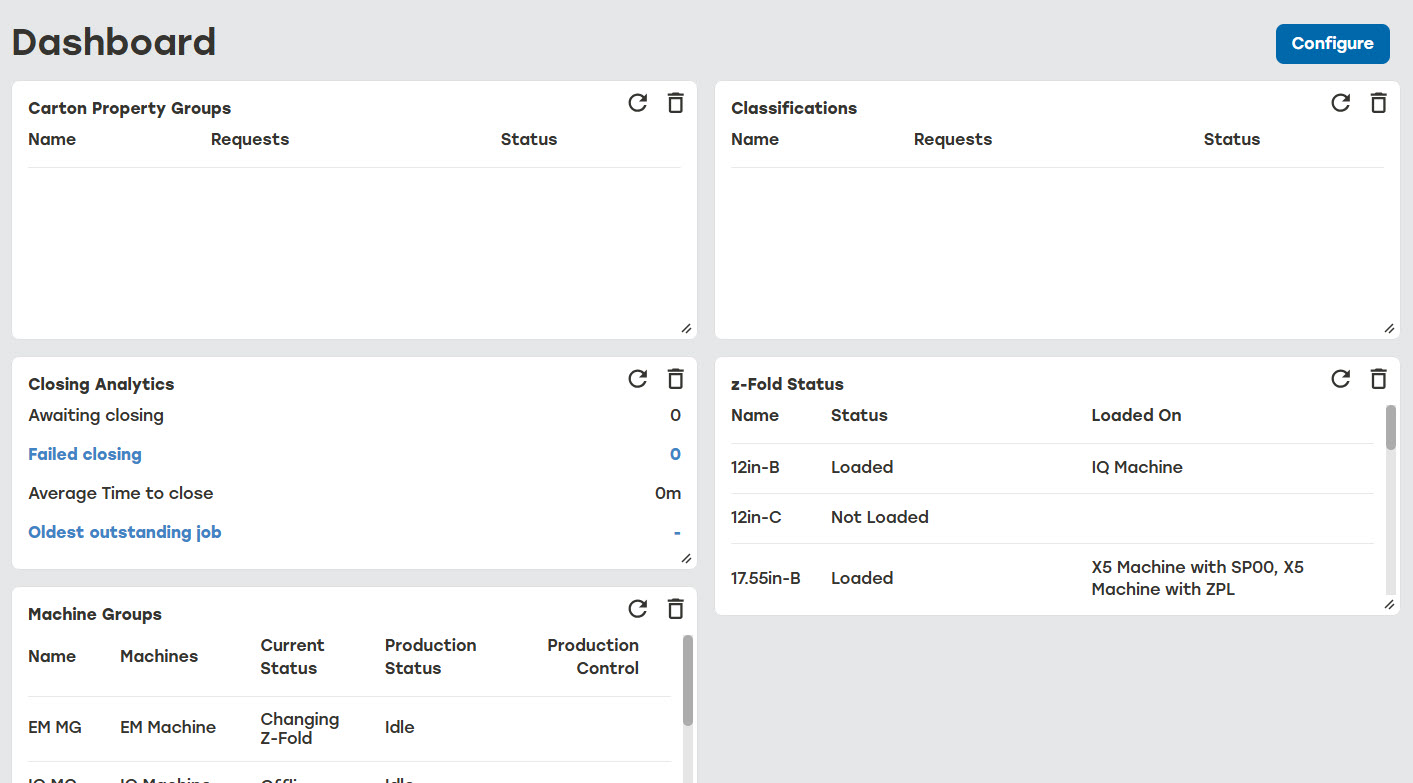The height and width of the screenshot is (783, 1413).
Task: Click the Carton Property Groups widget title
Action: pyautogui.click(x=129, y=108)
